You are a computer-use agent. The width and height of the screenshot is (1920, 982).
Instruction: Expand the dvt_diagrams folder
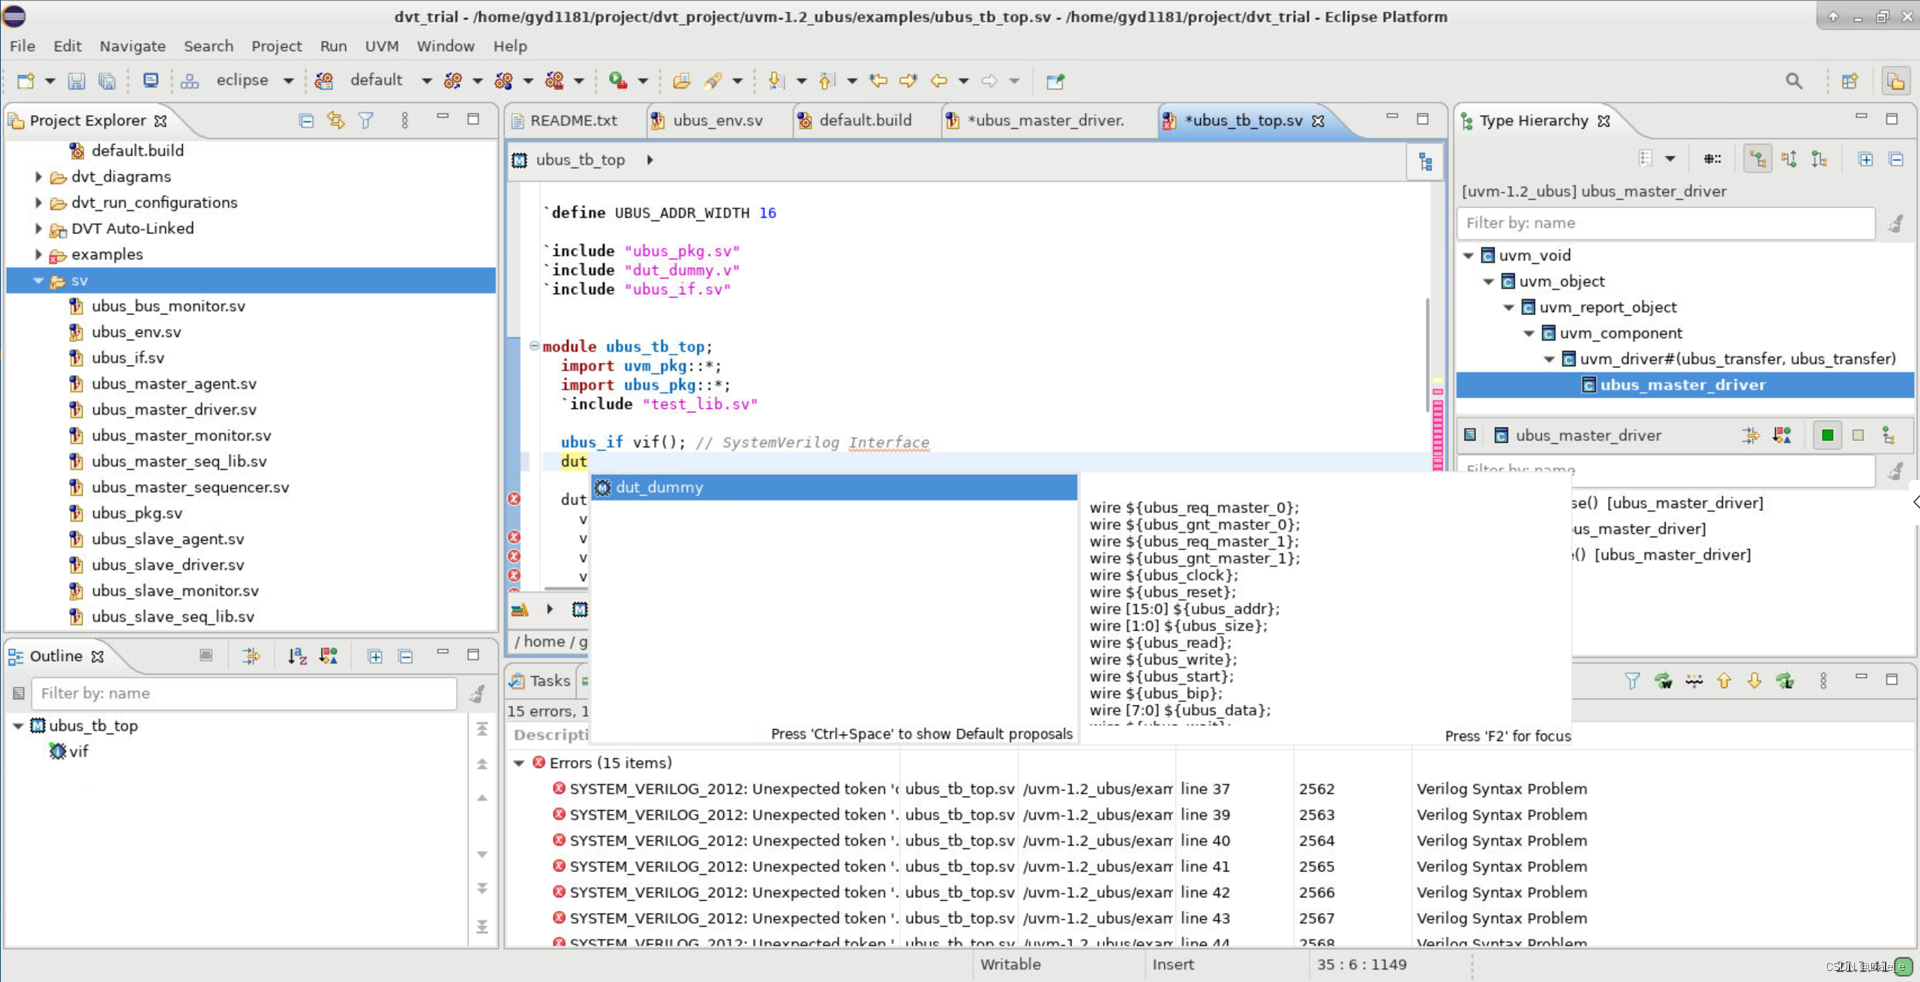pyautogui.click(x=38, y=177)
